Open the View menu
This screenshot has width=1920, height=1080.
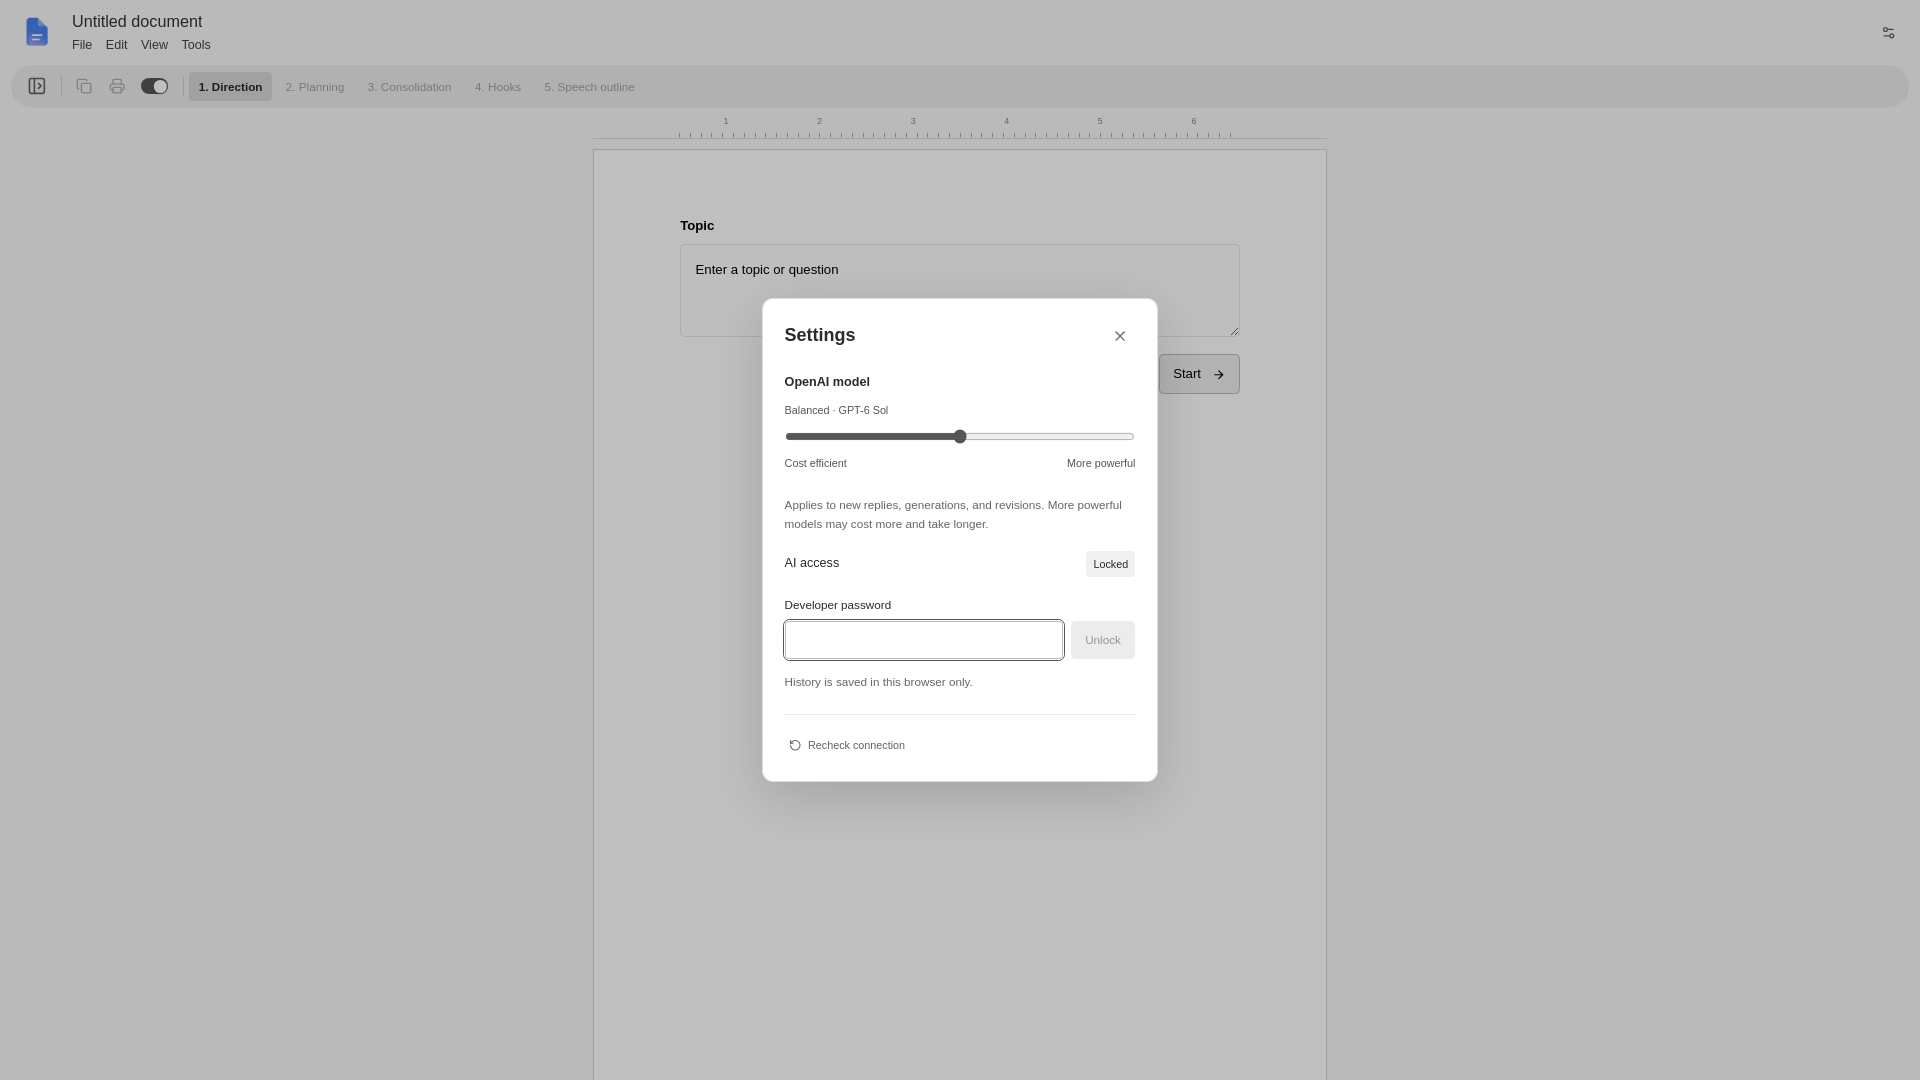pyautogui.click(x=154, y=45)
